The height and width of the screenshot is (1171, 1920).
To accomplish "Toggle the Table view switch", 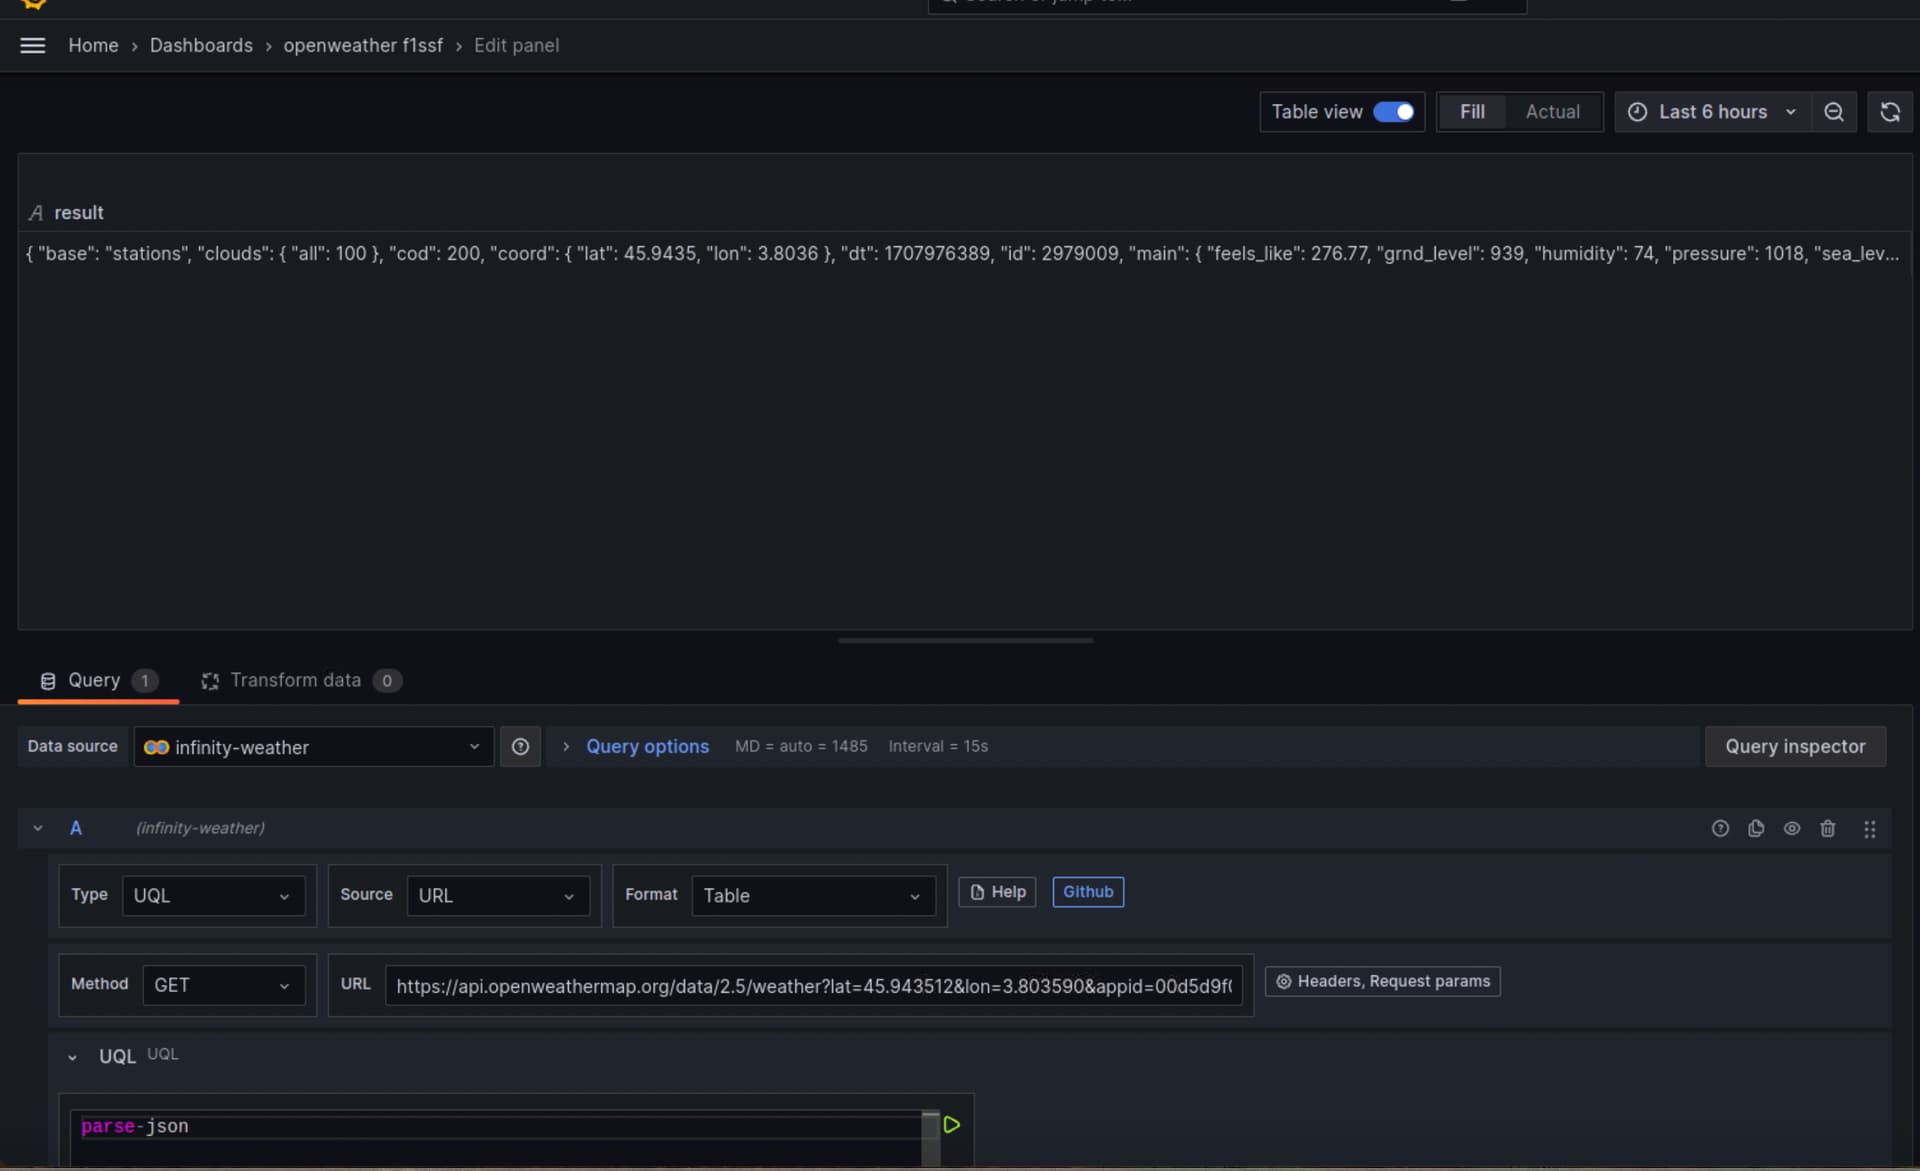I will pos(1393,112).
